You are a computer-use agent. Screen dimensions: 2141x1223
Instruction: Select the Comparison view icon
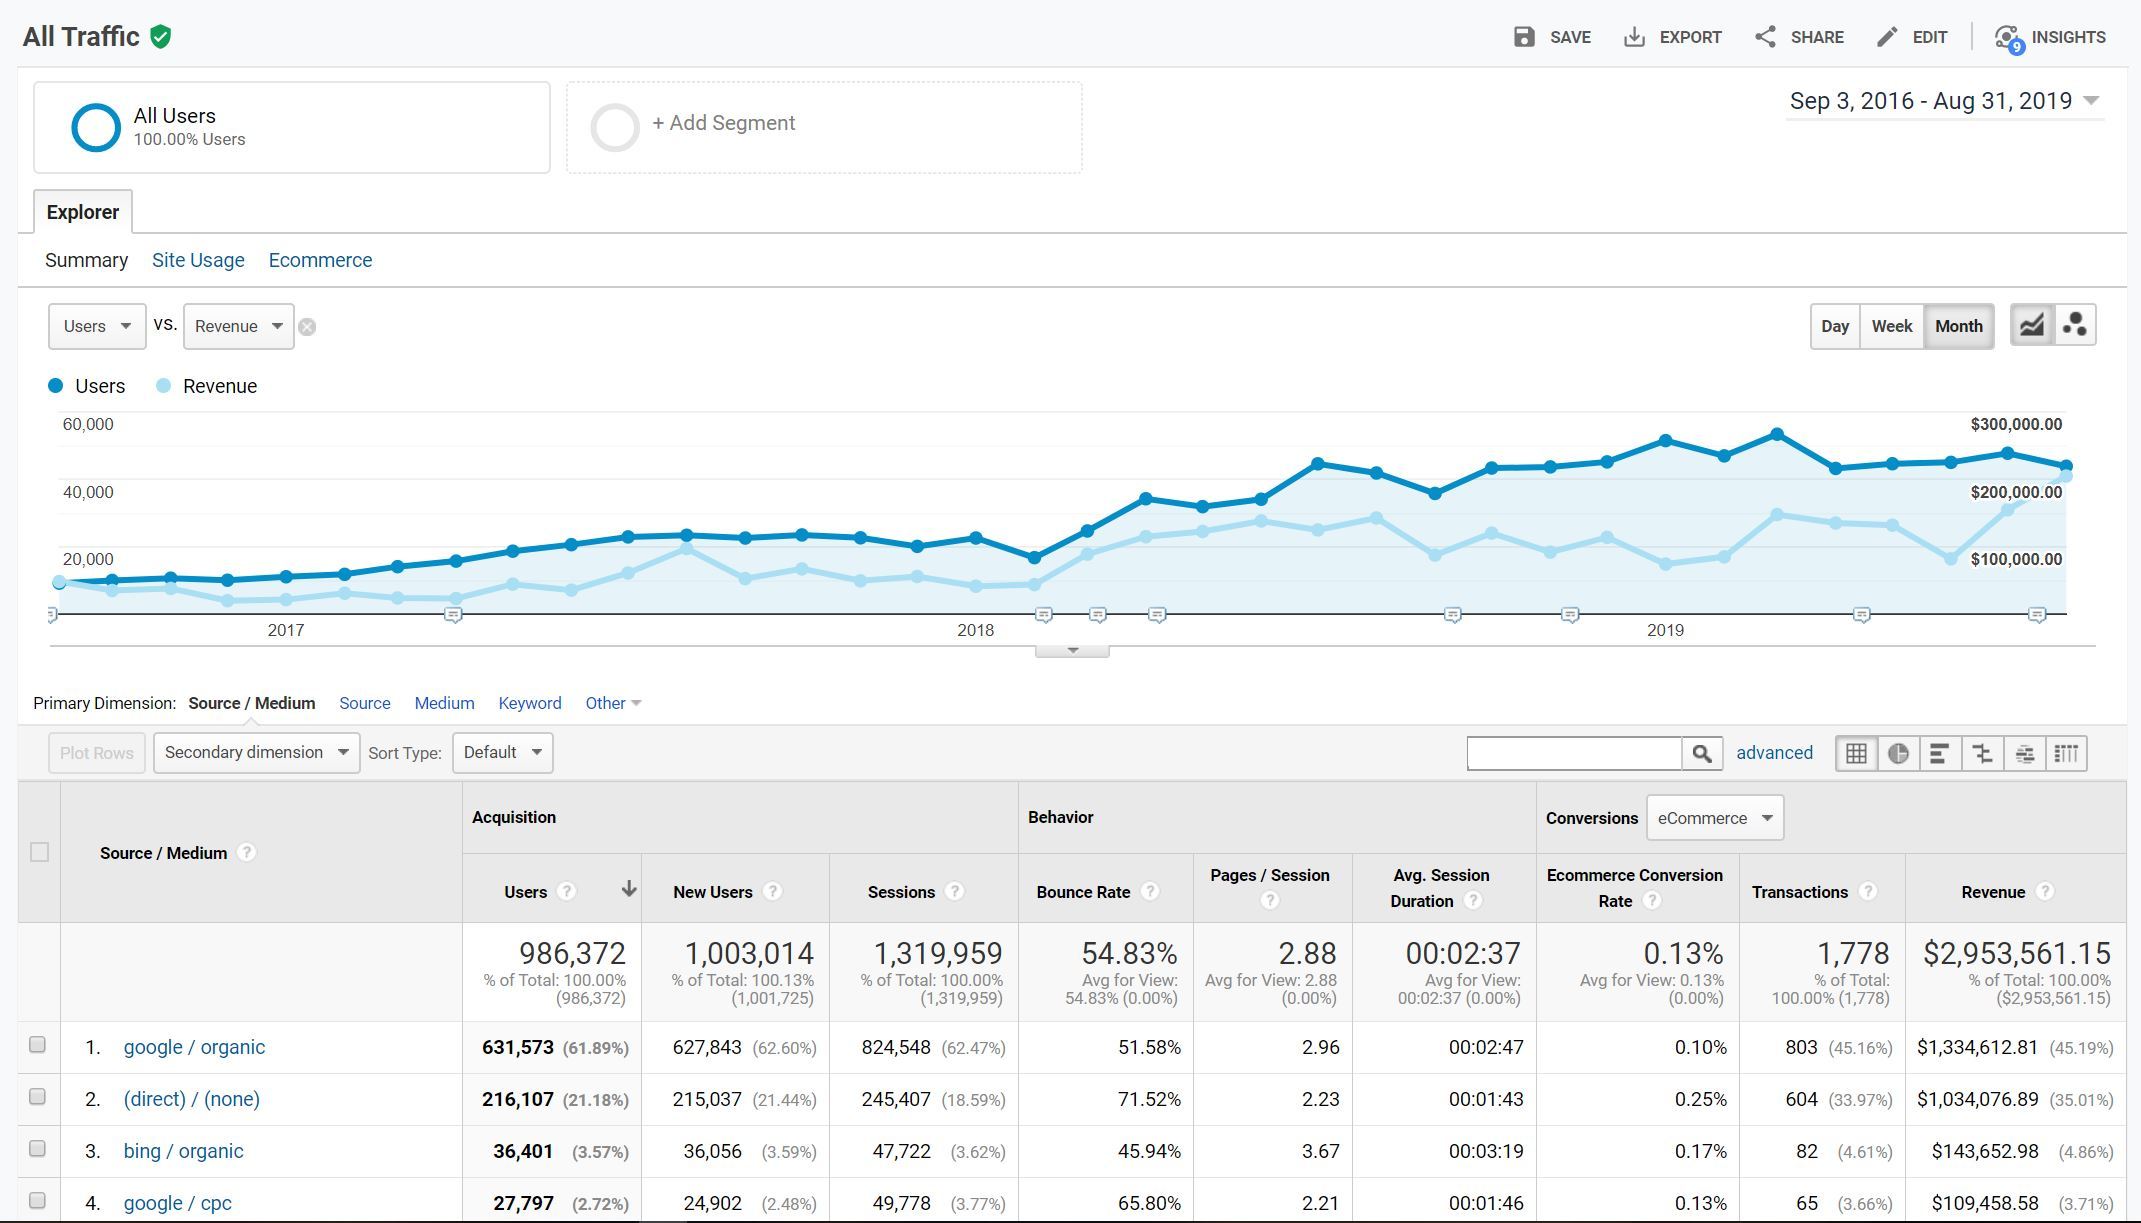1982,753
